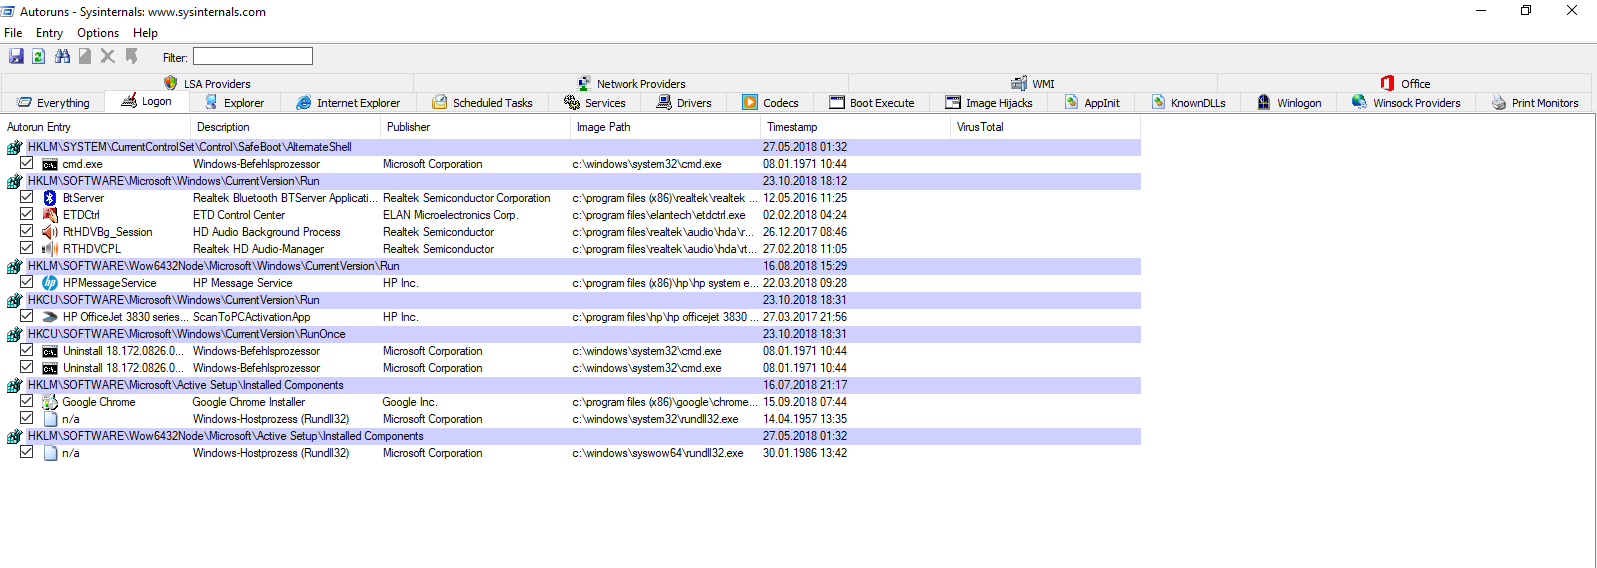
Task: Uncheck the ETDCtrl autorun entry
Action: [x=27, y=214]
